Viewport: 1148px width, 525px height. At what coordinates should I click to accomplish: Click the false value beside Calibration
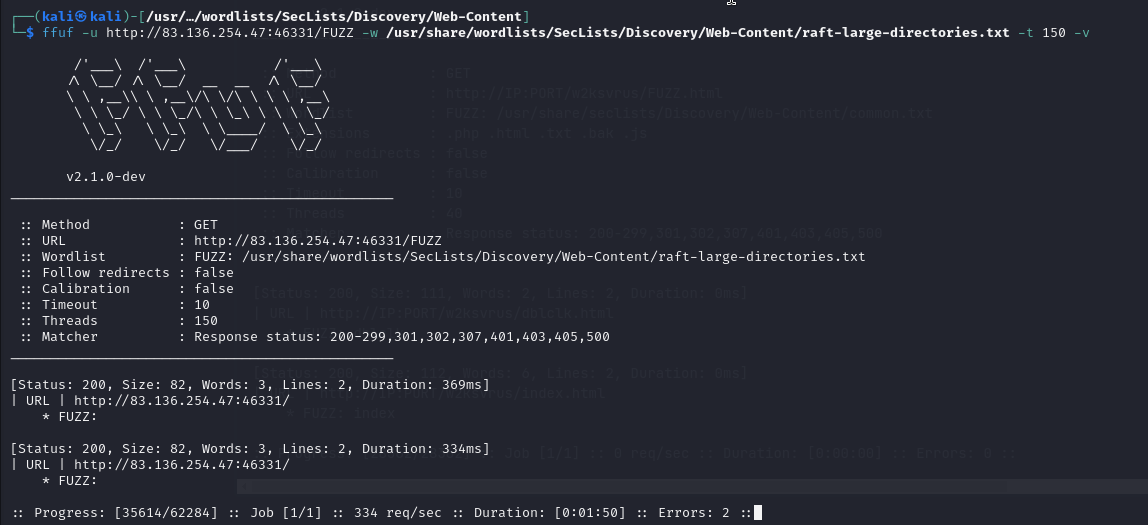click(x=214, y=288)
